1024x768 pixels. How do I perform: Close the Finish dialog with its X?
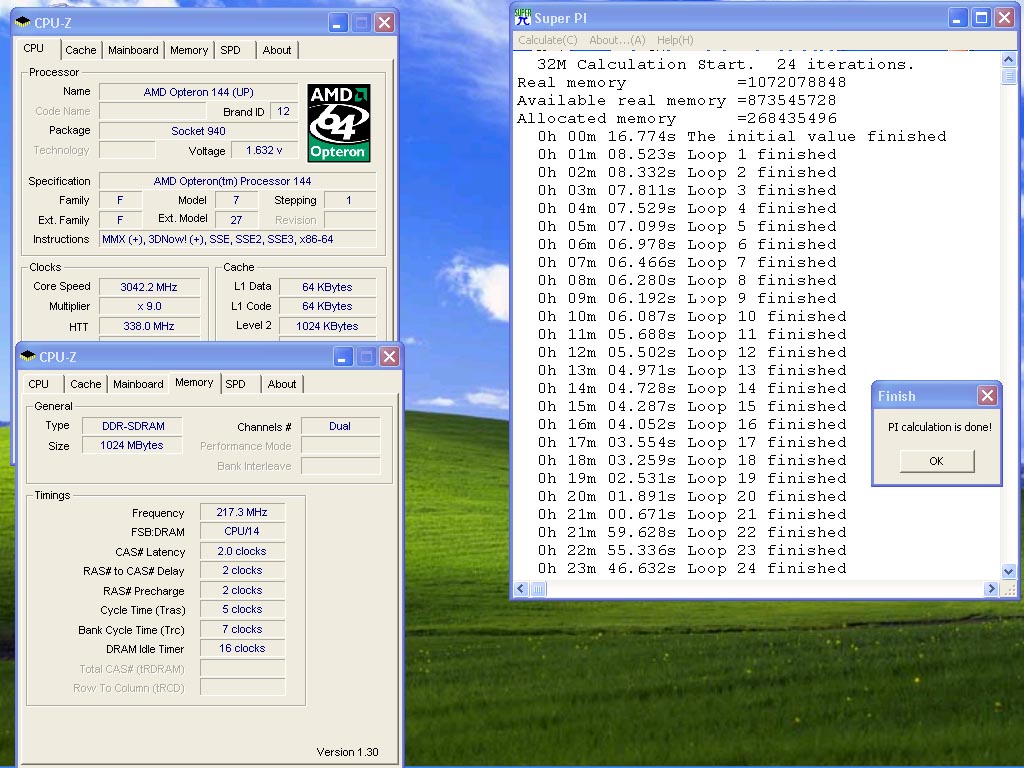[987, 396]
